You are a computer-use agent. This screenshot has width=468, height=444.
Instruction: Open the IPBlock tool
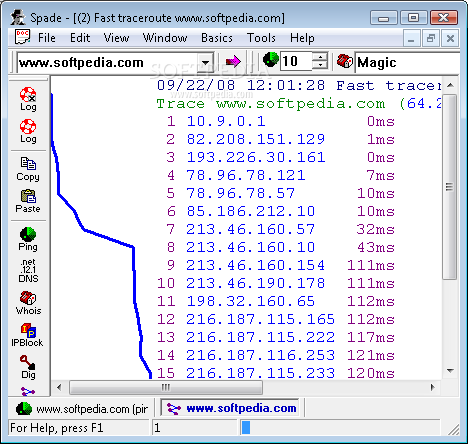tap(27, 335)
